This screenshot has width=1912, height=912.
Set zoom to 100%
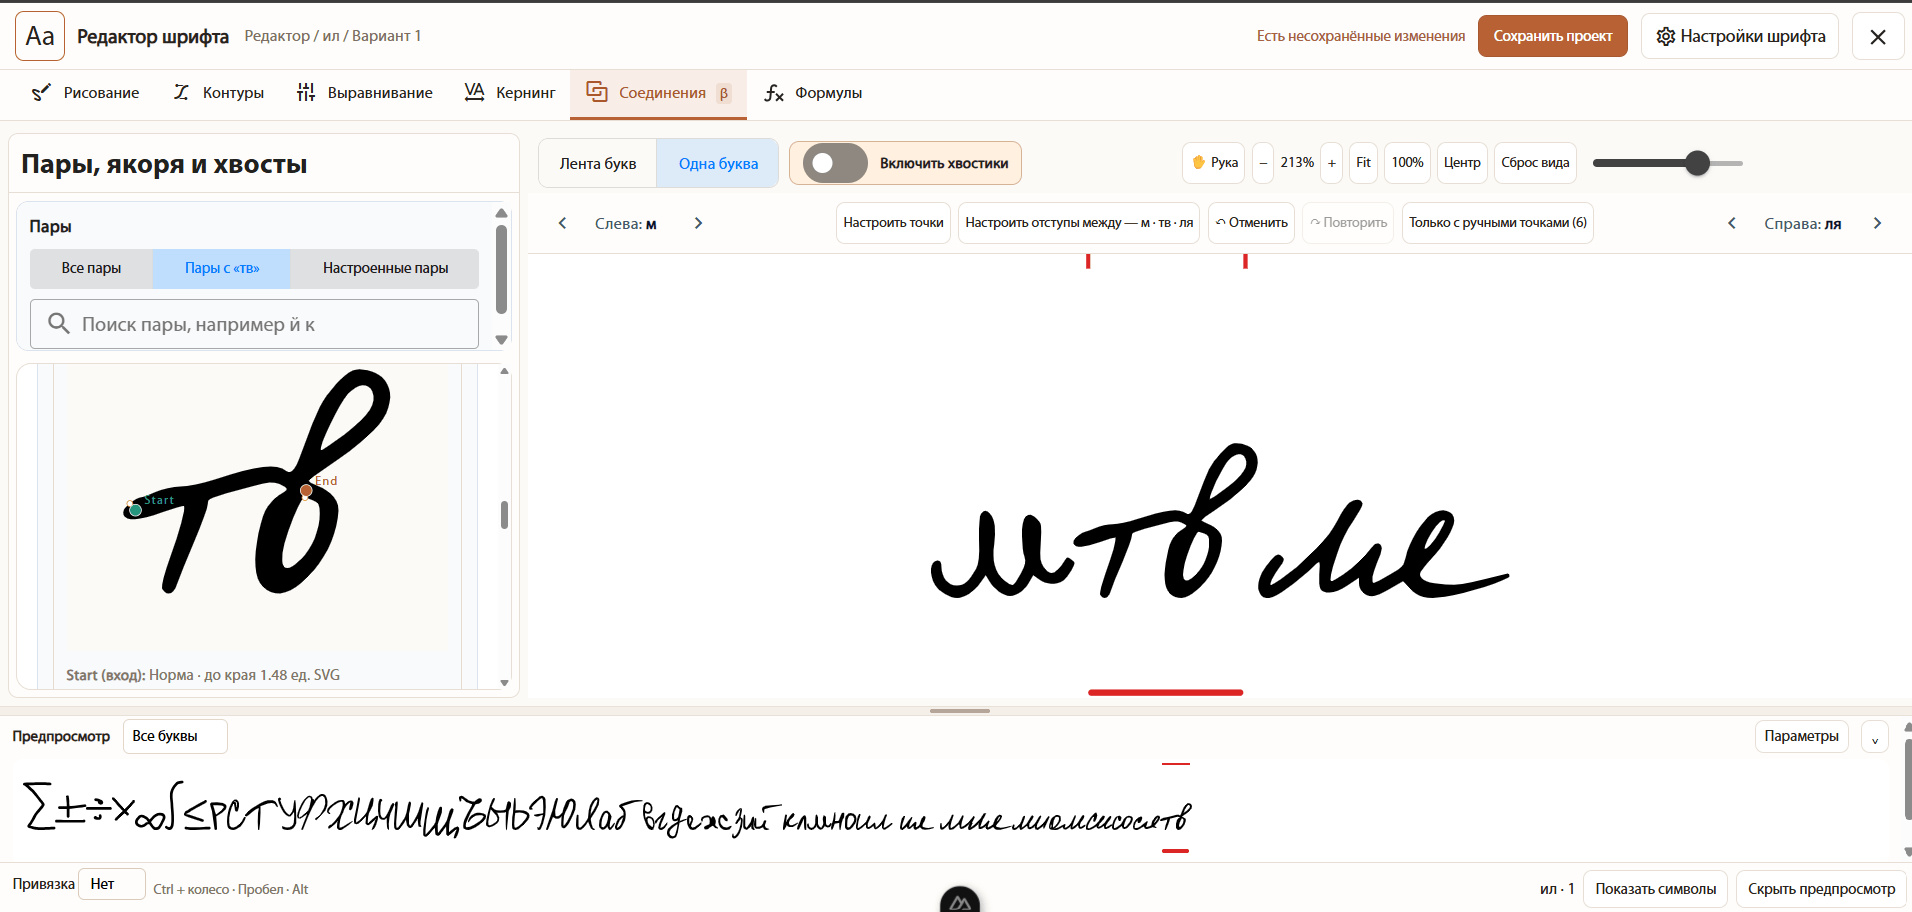point(1407,163)
